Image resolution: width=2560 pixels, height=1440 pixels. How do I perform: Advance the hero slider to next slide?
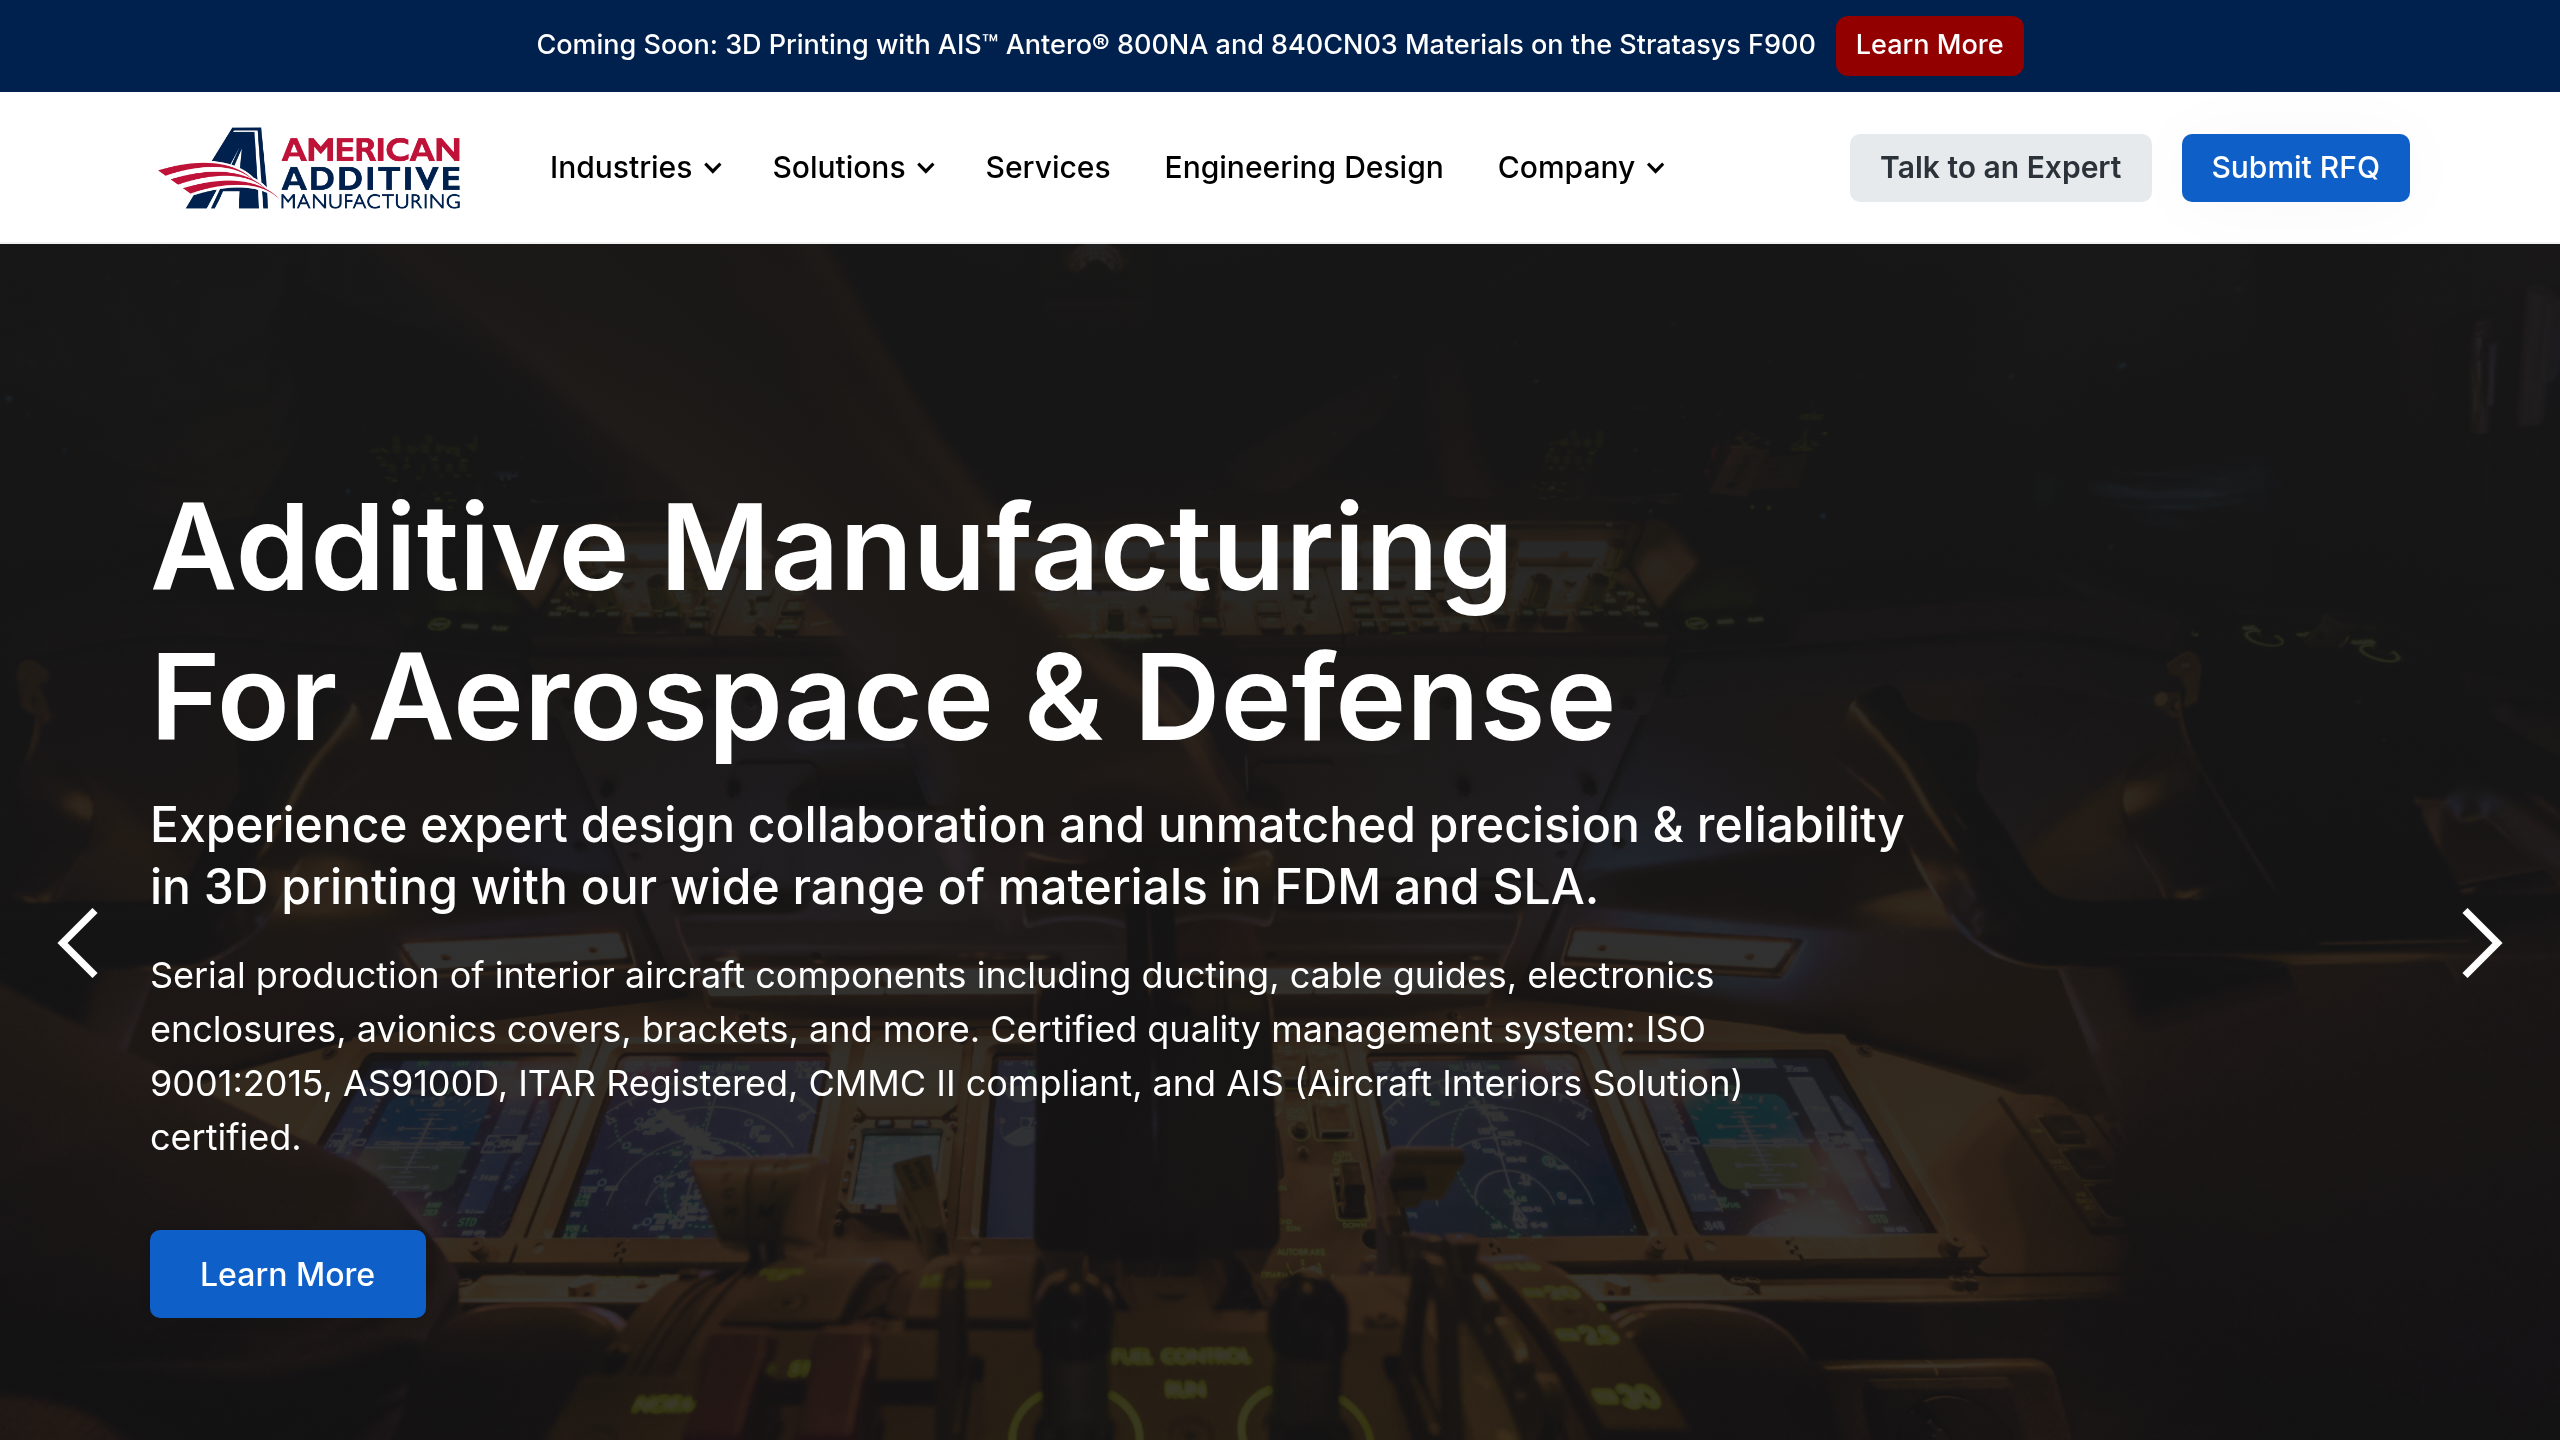(2479, 941)
